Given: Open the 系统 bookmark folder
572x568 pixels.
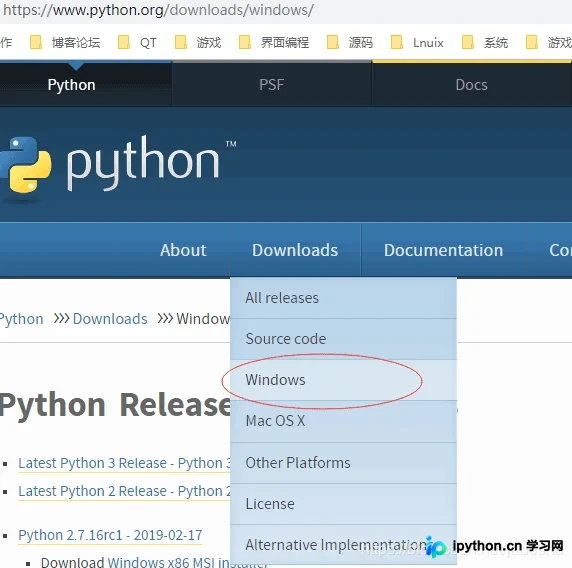Looking at the screenshot, I should [485, 42].
